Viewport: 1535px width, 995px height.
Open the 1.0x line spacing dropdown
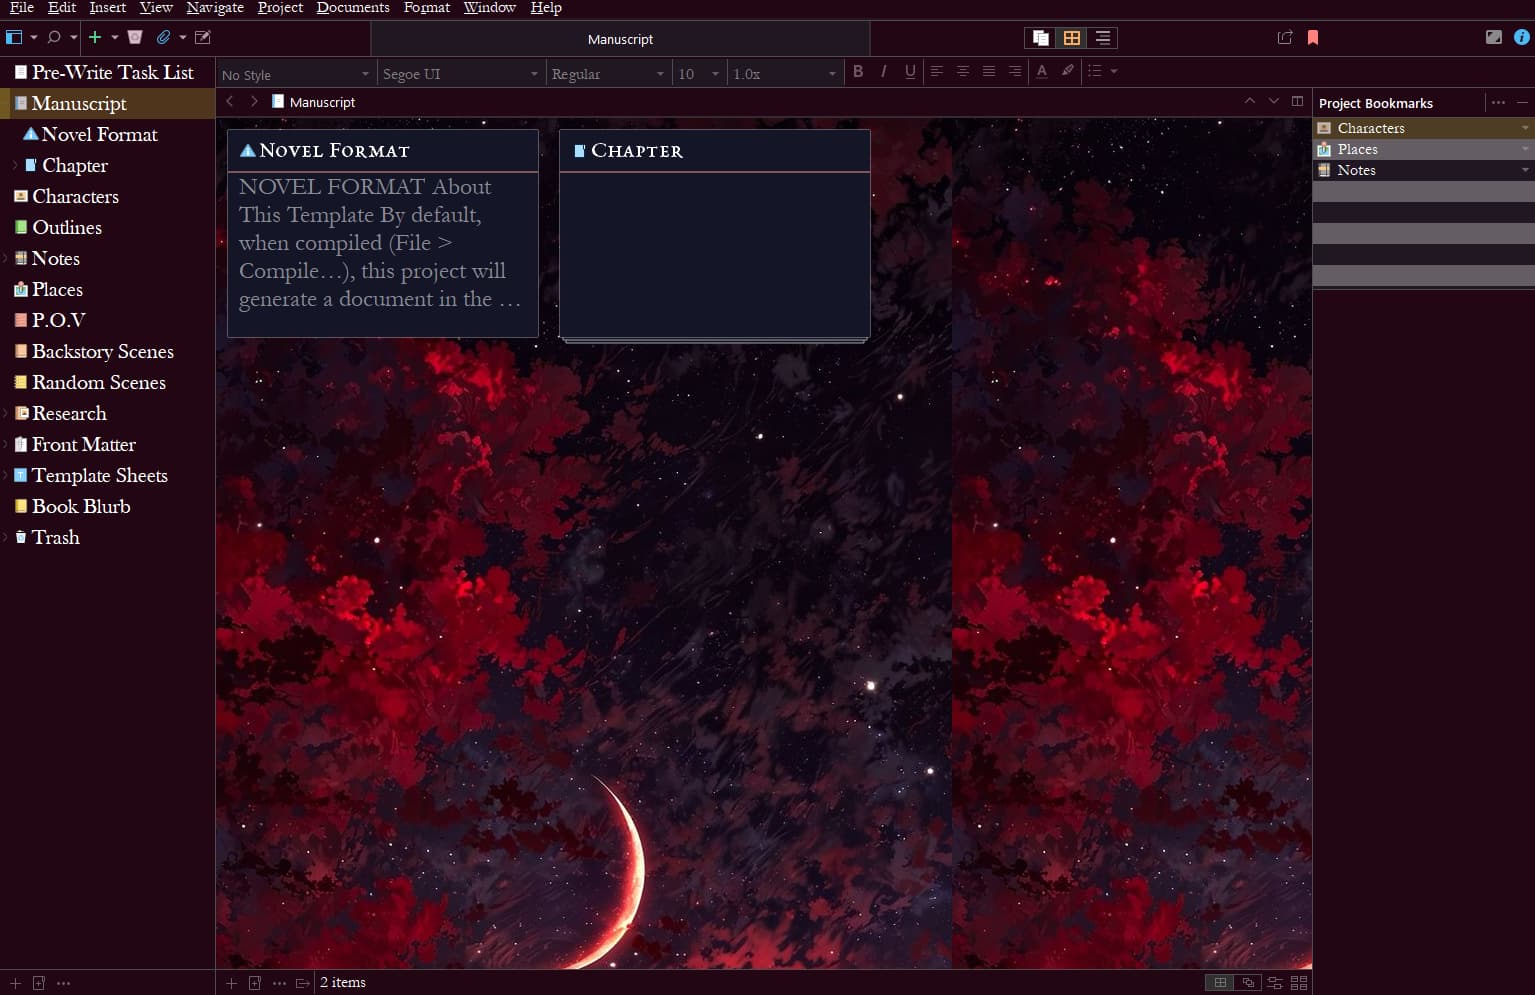[x=784, y=74]
